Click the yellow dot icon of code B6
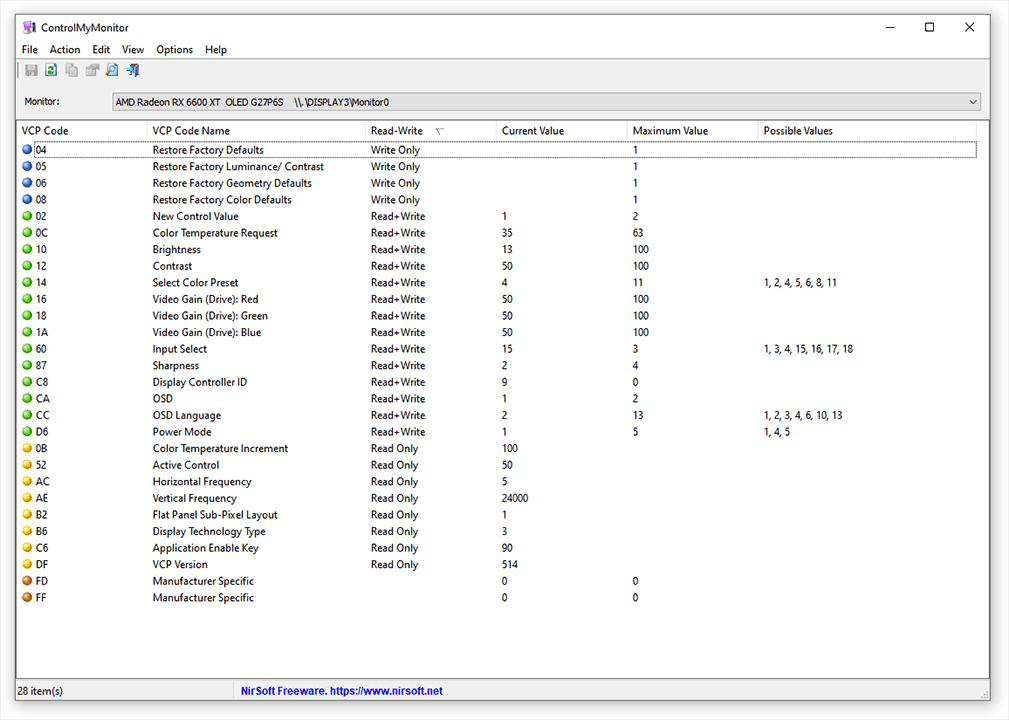 point(27,531)
